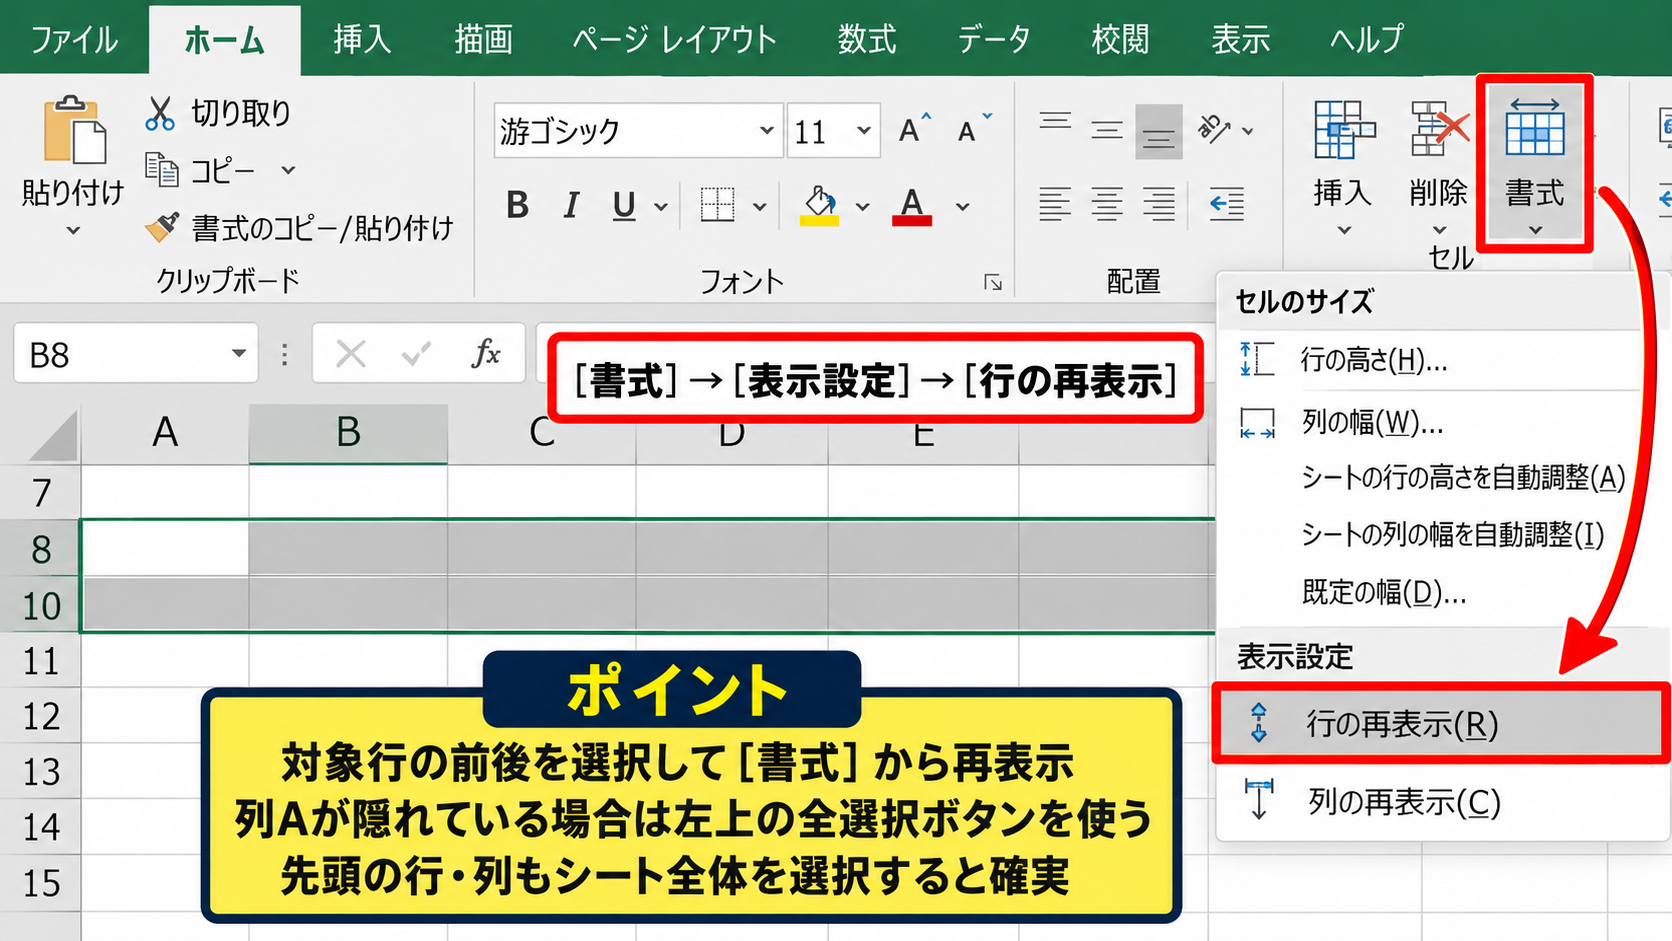Viewport: 1672px width, 941px height.
Task: Choose 行の再表示(R) menu item
Action: (1441, 724)
